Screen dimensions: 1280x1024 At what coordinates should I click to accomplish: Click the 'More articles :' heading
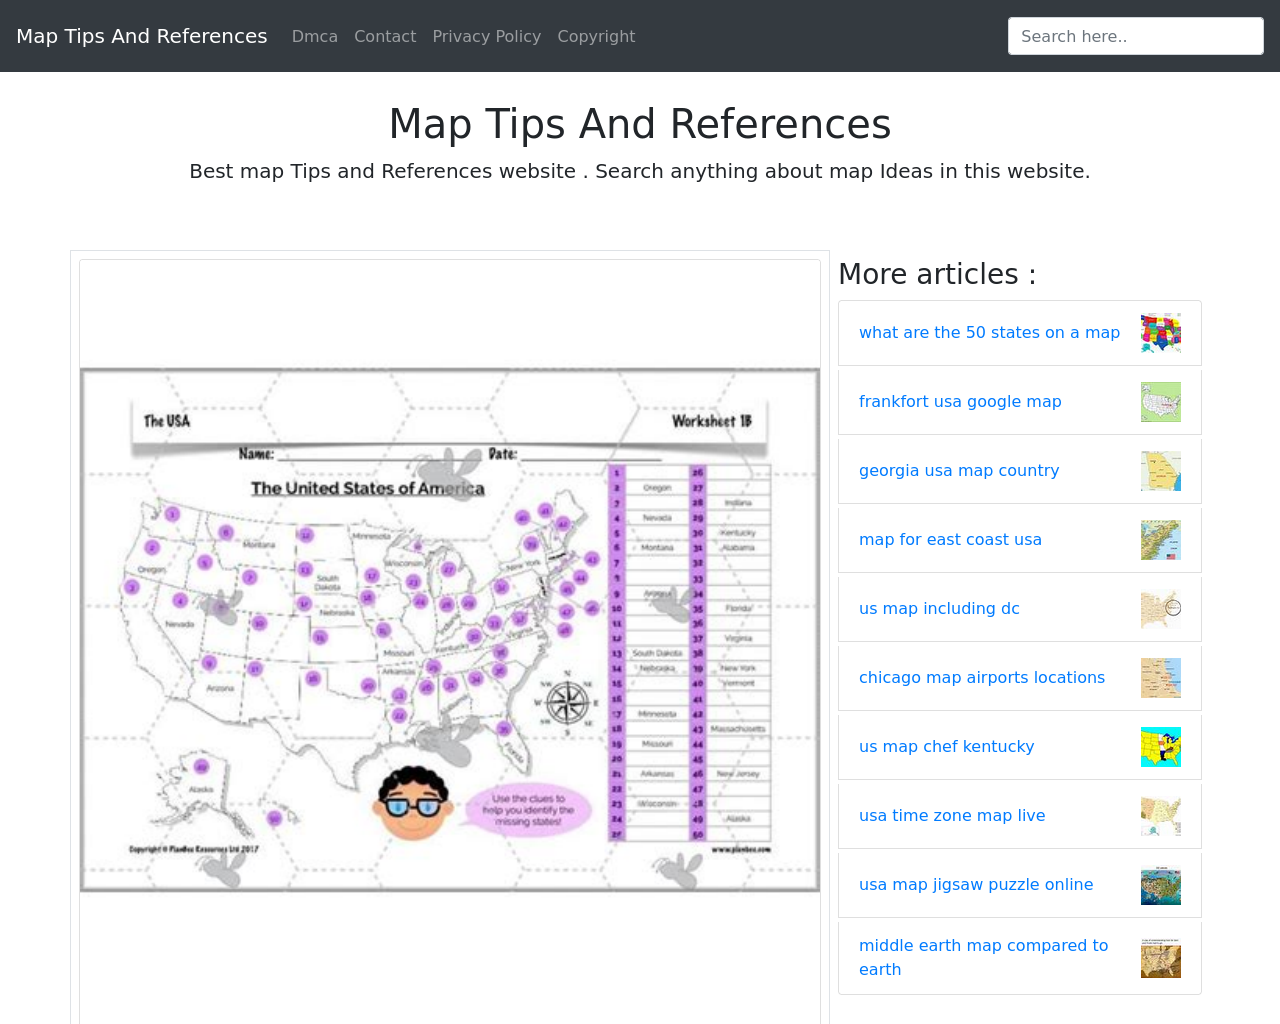coord(937,274)
